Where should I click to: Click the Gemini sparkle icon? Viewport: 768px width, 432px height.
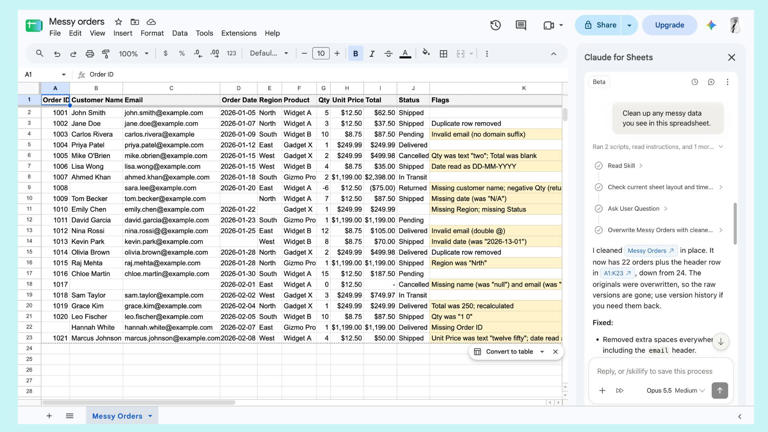711,25
